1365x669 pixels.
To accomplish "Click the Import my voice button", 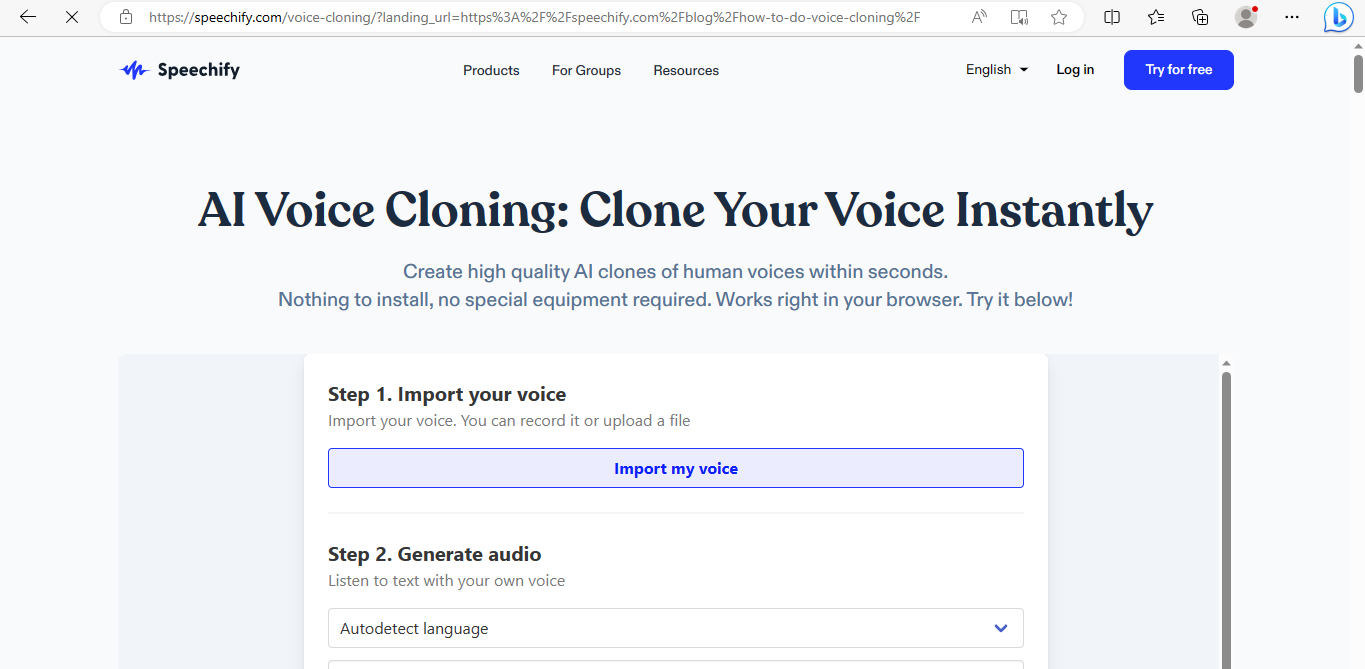I will (x=676, y=468).
